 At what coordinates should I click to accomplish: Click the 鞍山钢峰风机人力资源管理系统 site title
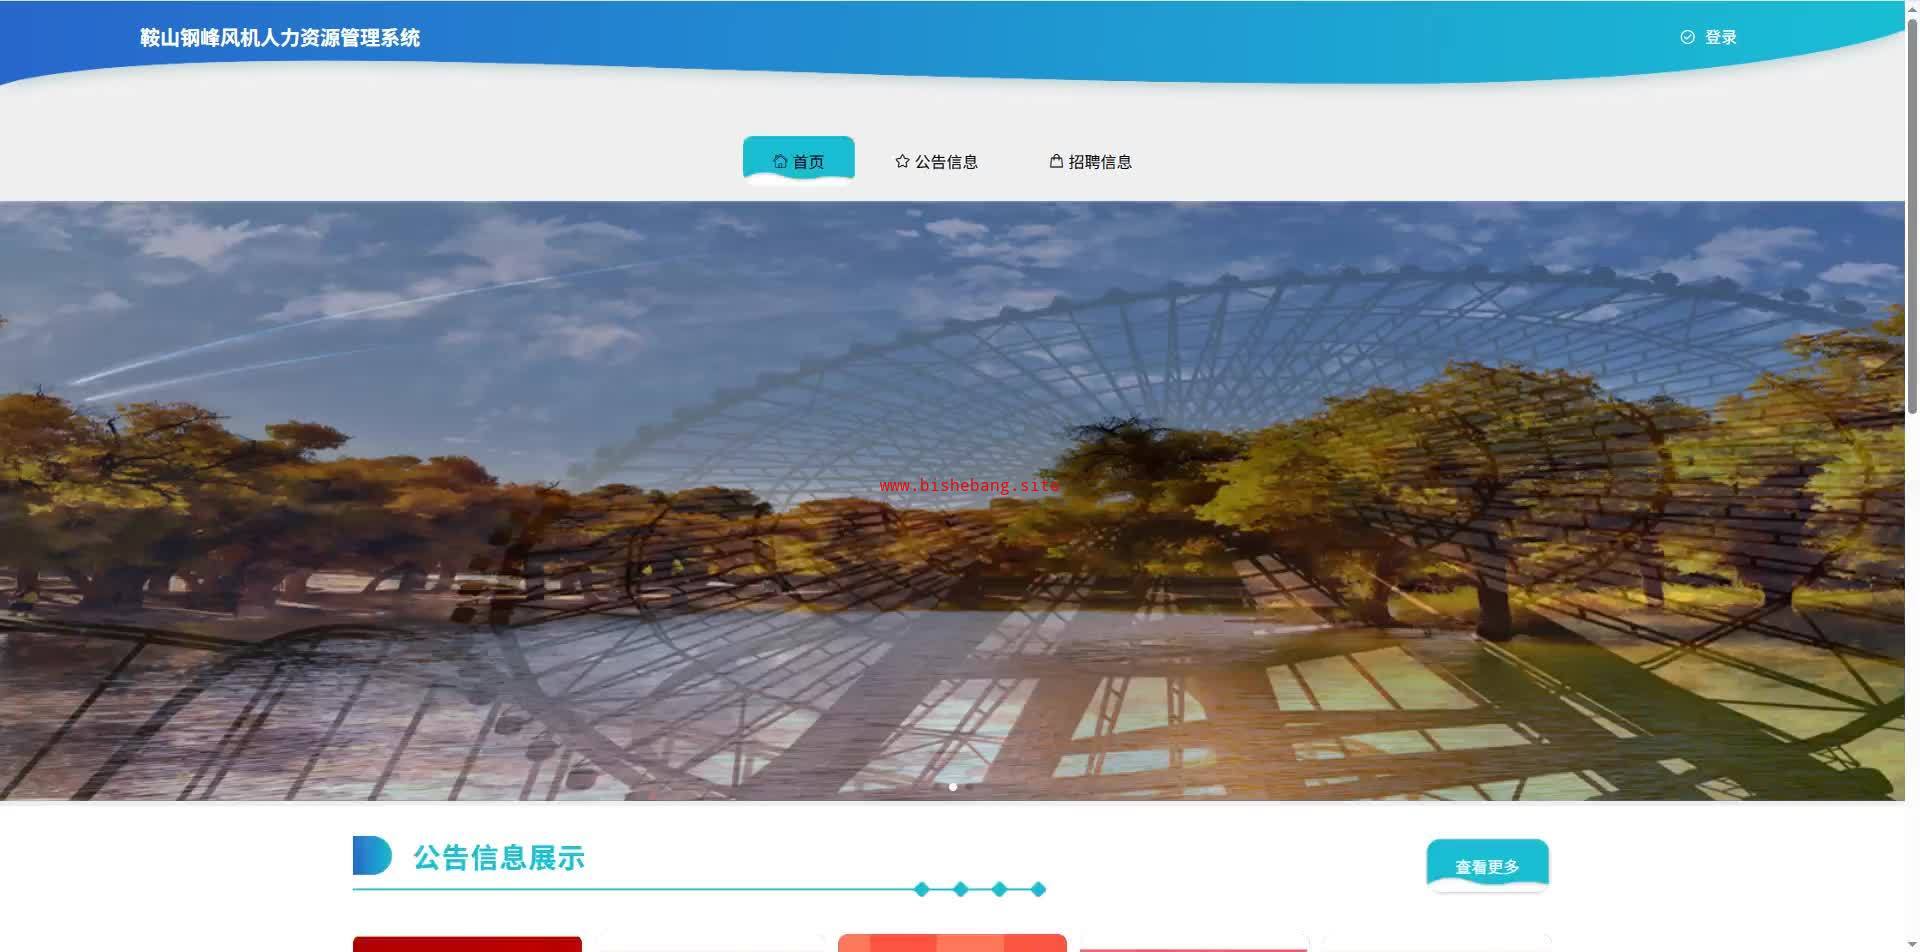(280, 38)
